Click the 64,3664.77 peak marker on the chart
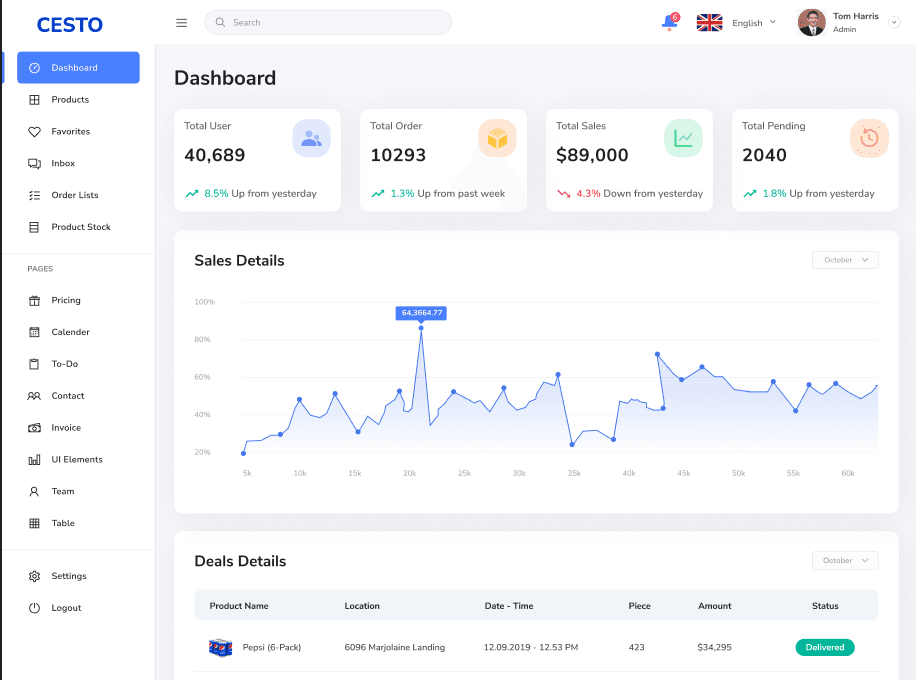The image size is (916, 680). click(421, 312)
